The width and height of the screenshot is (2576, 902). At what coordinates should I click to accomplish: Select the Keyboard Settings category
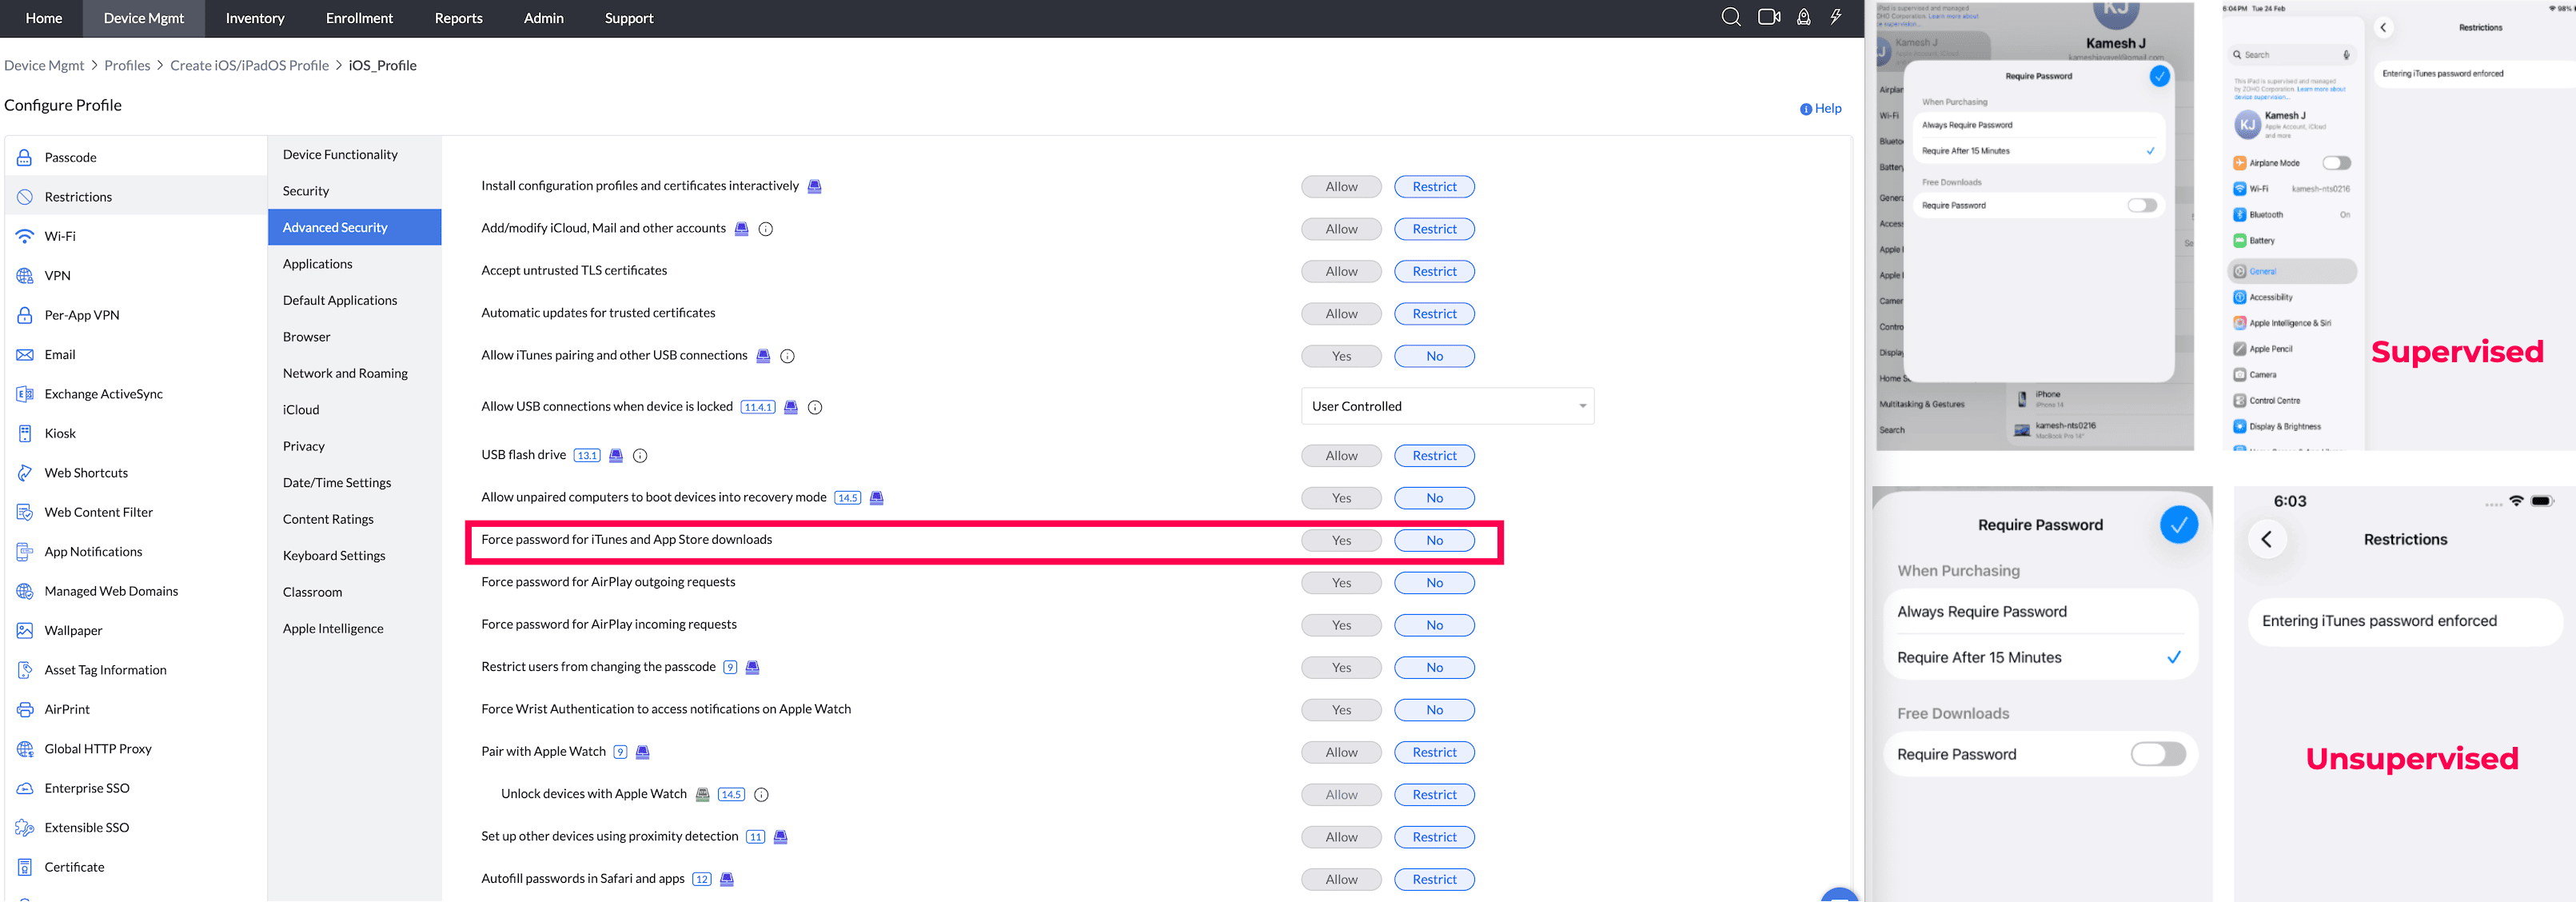point(334,555)
